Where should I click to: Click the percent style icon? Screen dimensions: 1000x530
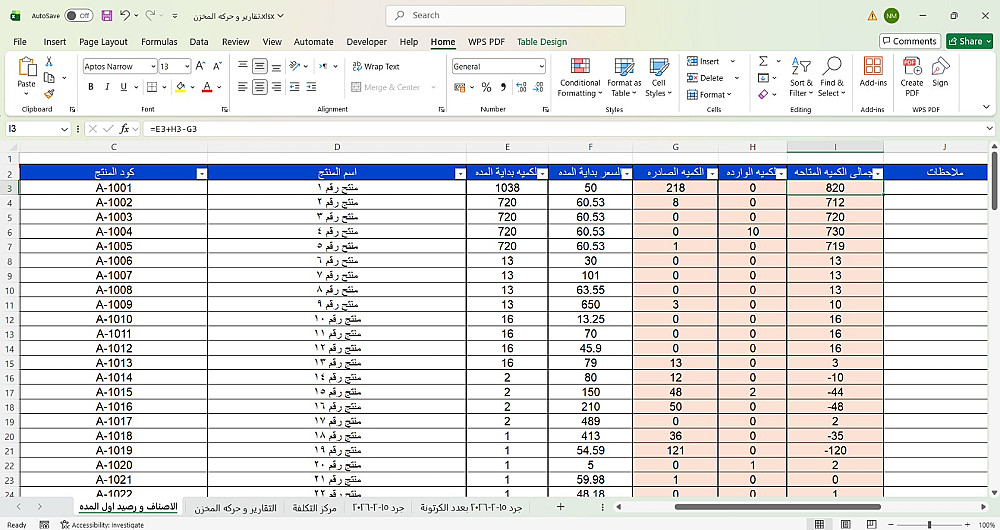coord(487,87)
